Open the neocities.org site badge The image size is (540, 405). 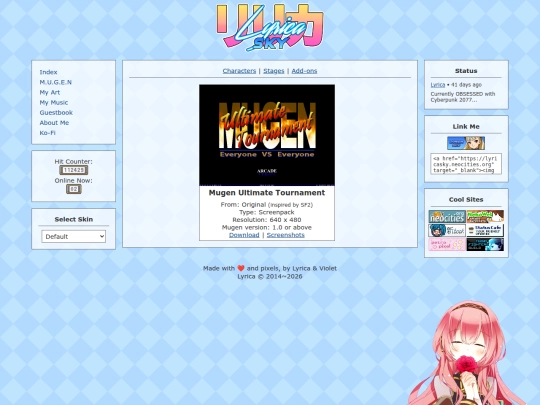pos(447,217)
